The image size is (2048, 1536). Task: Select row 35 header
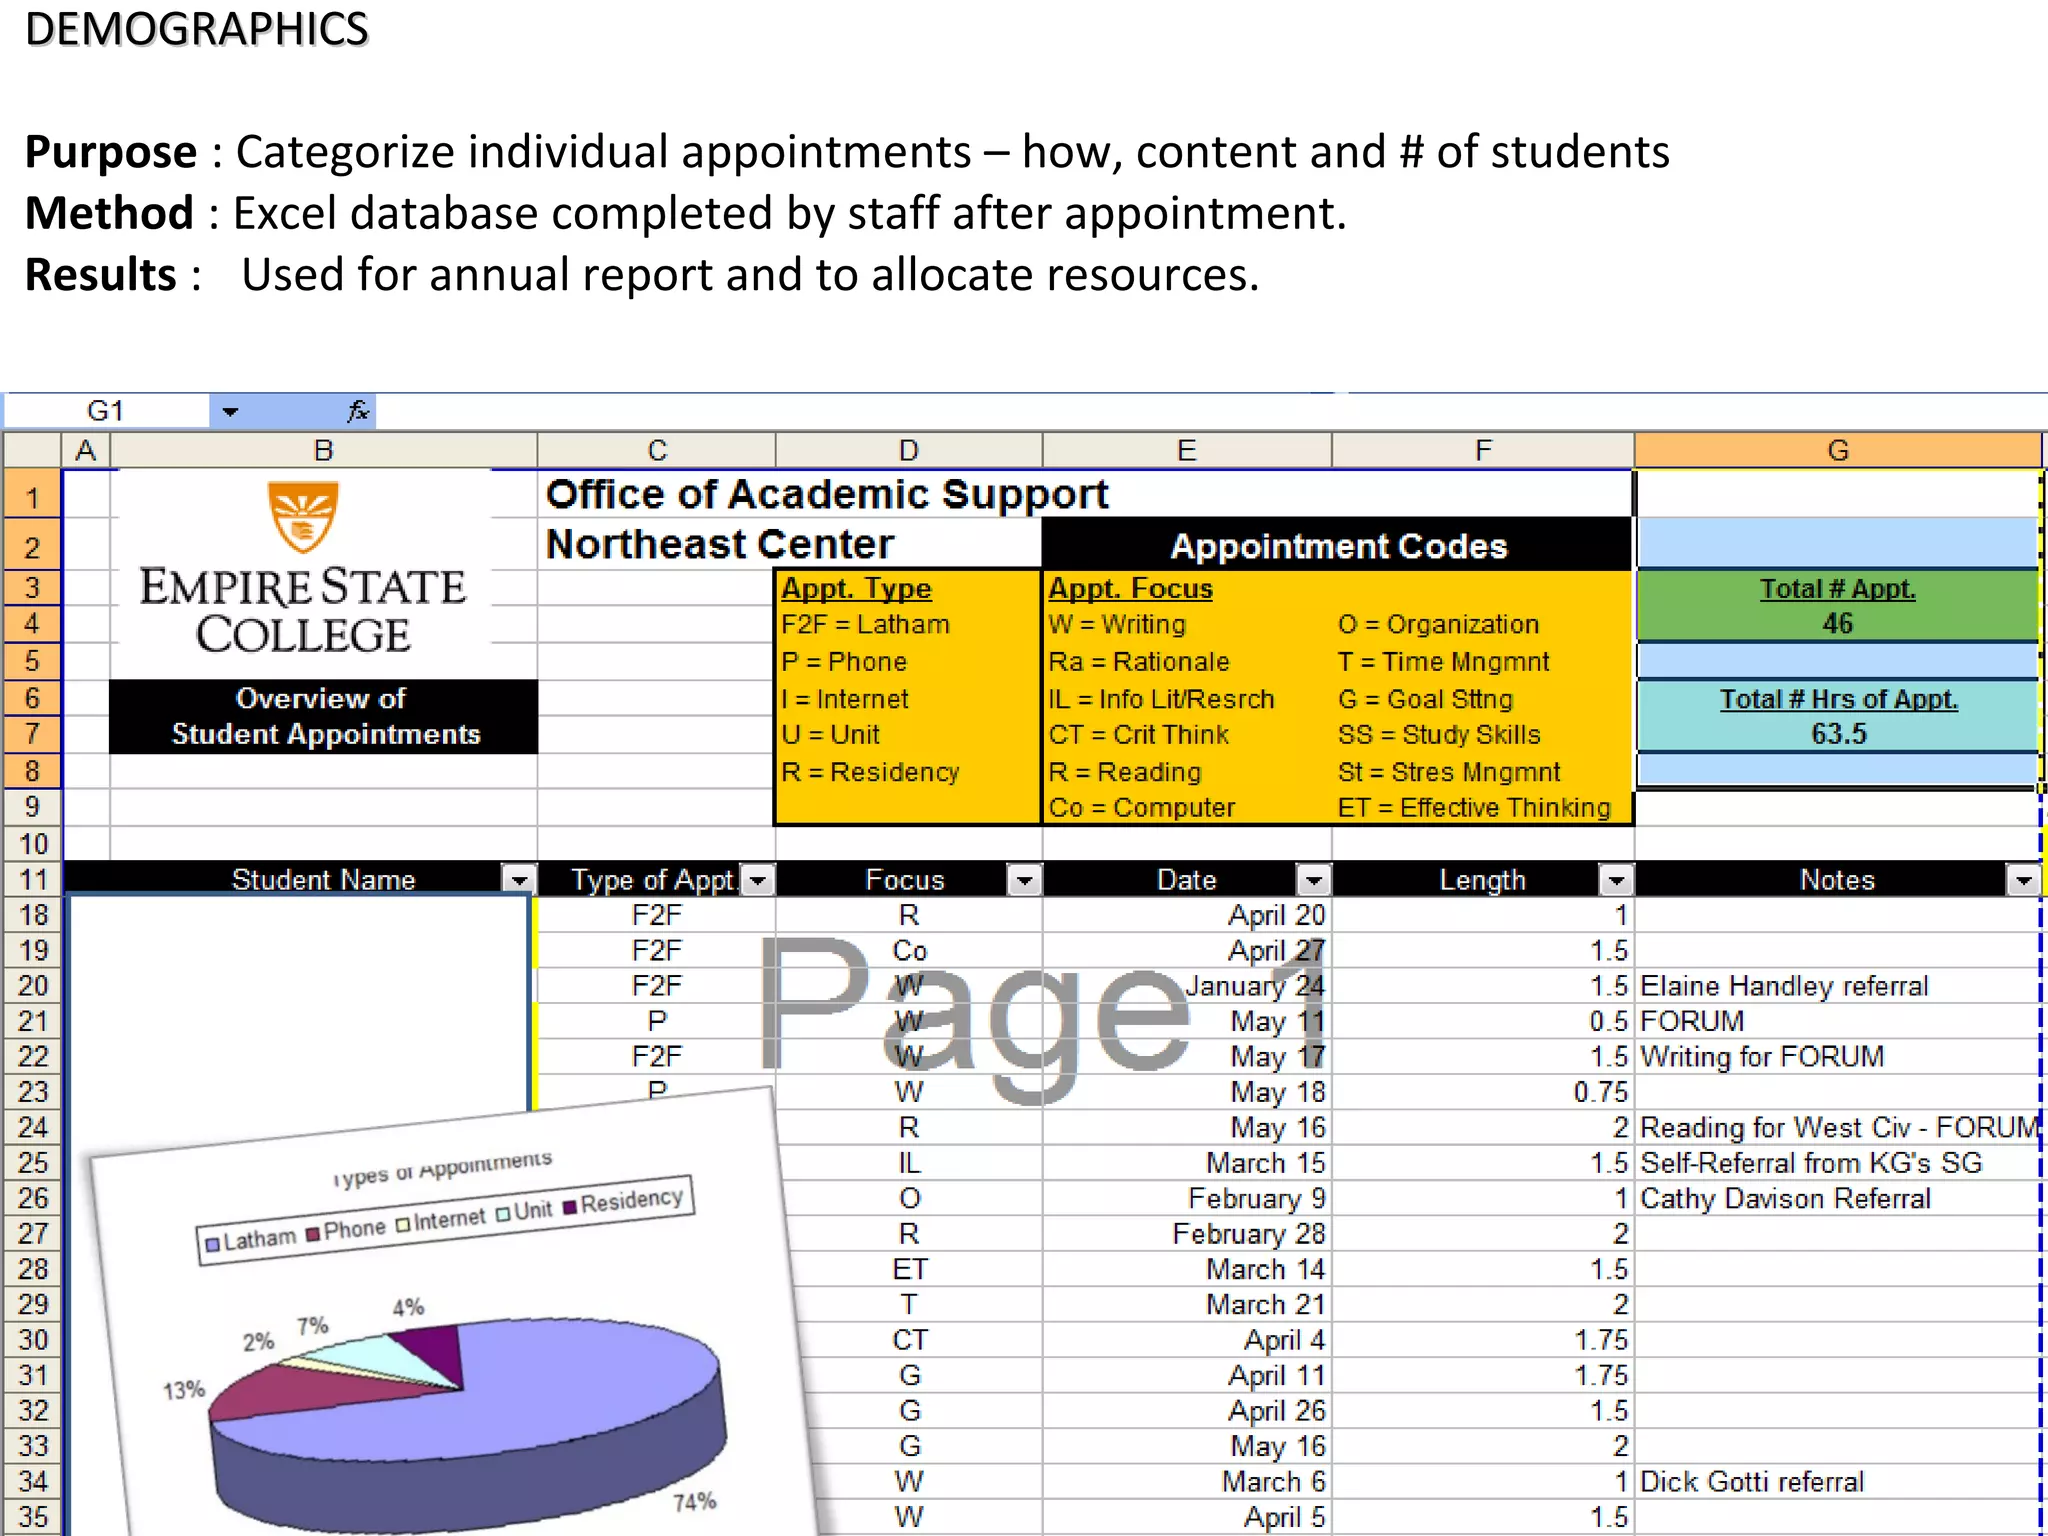[32, 1517]
